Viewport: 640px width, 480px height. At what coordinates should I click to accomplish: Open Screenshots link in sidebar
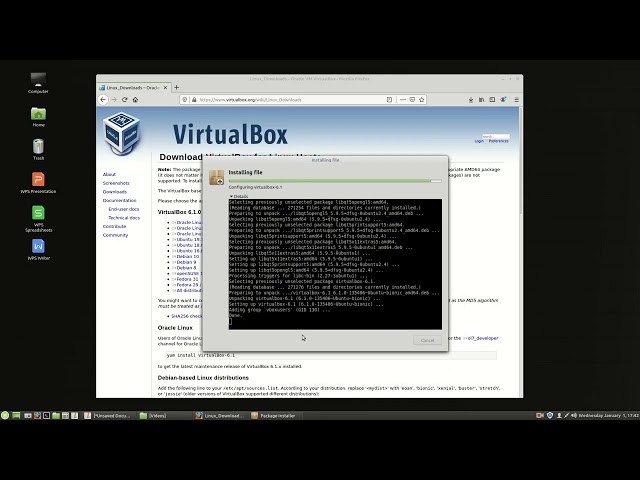pyautogui.click(x=116, y=183)
